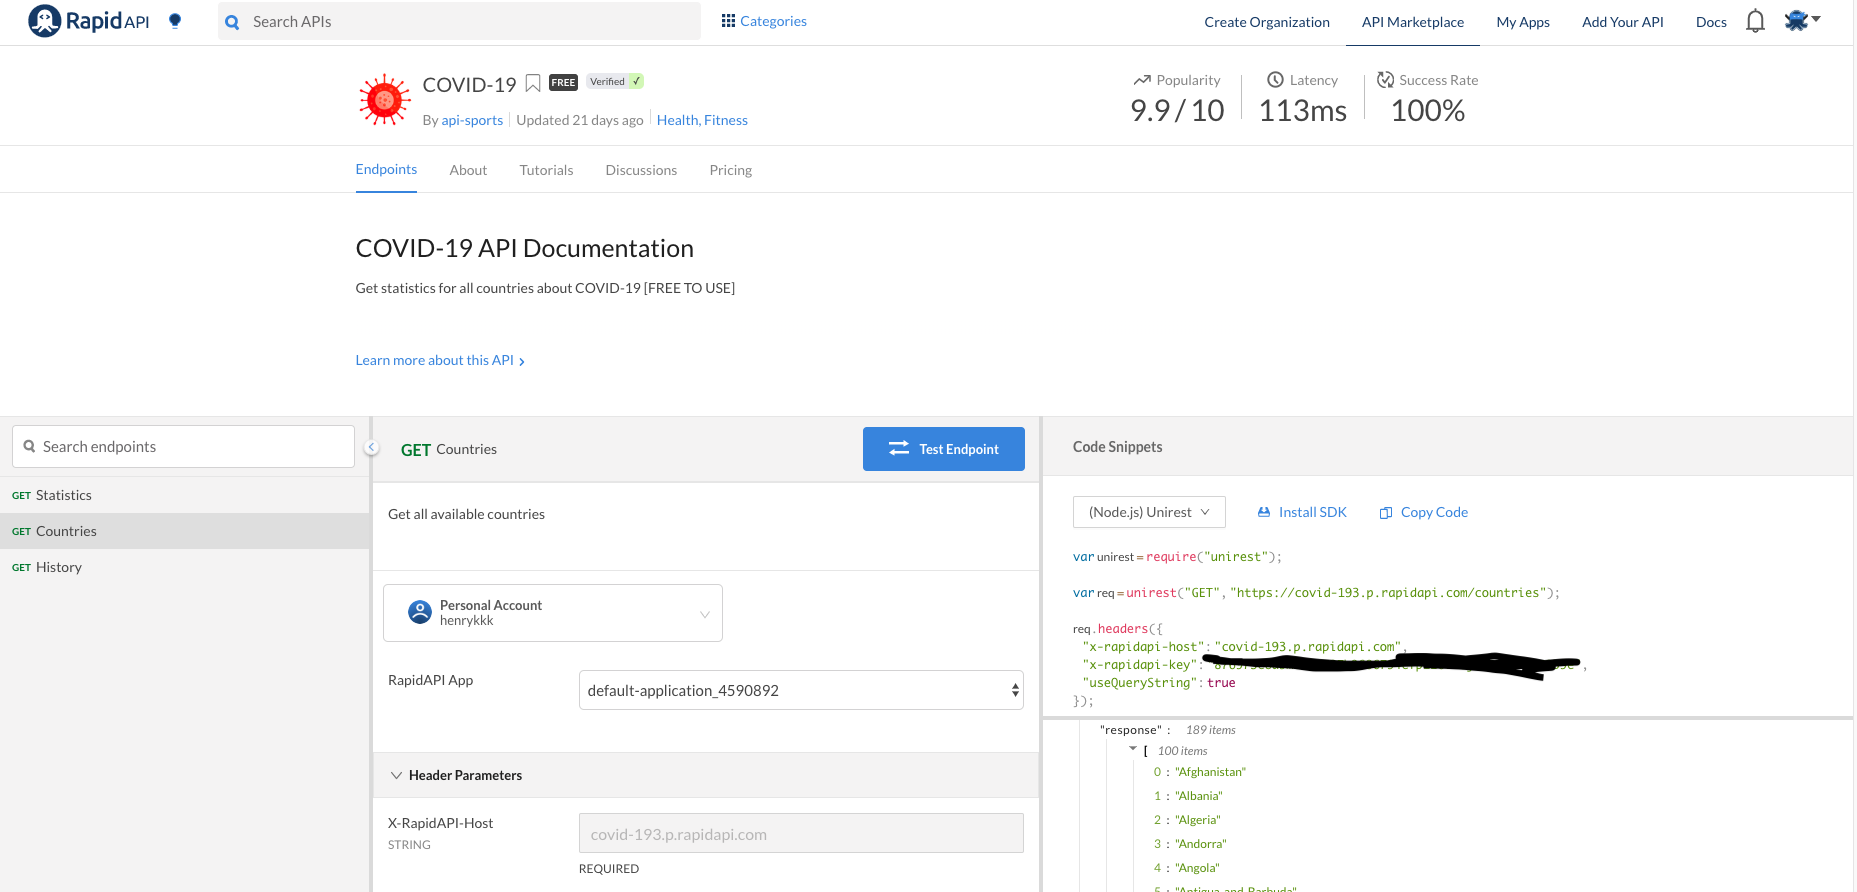Click the 189 items response label
The image size is (1857, 892).
tap(1211, 730)
